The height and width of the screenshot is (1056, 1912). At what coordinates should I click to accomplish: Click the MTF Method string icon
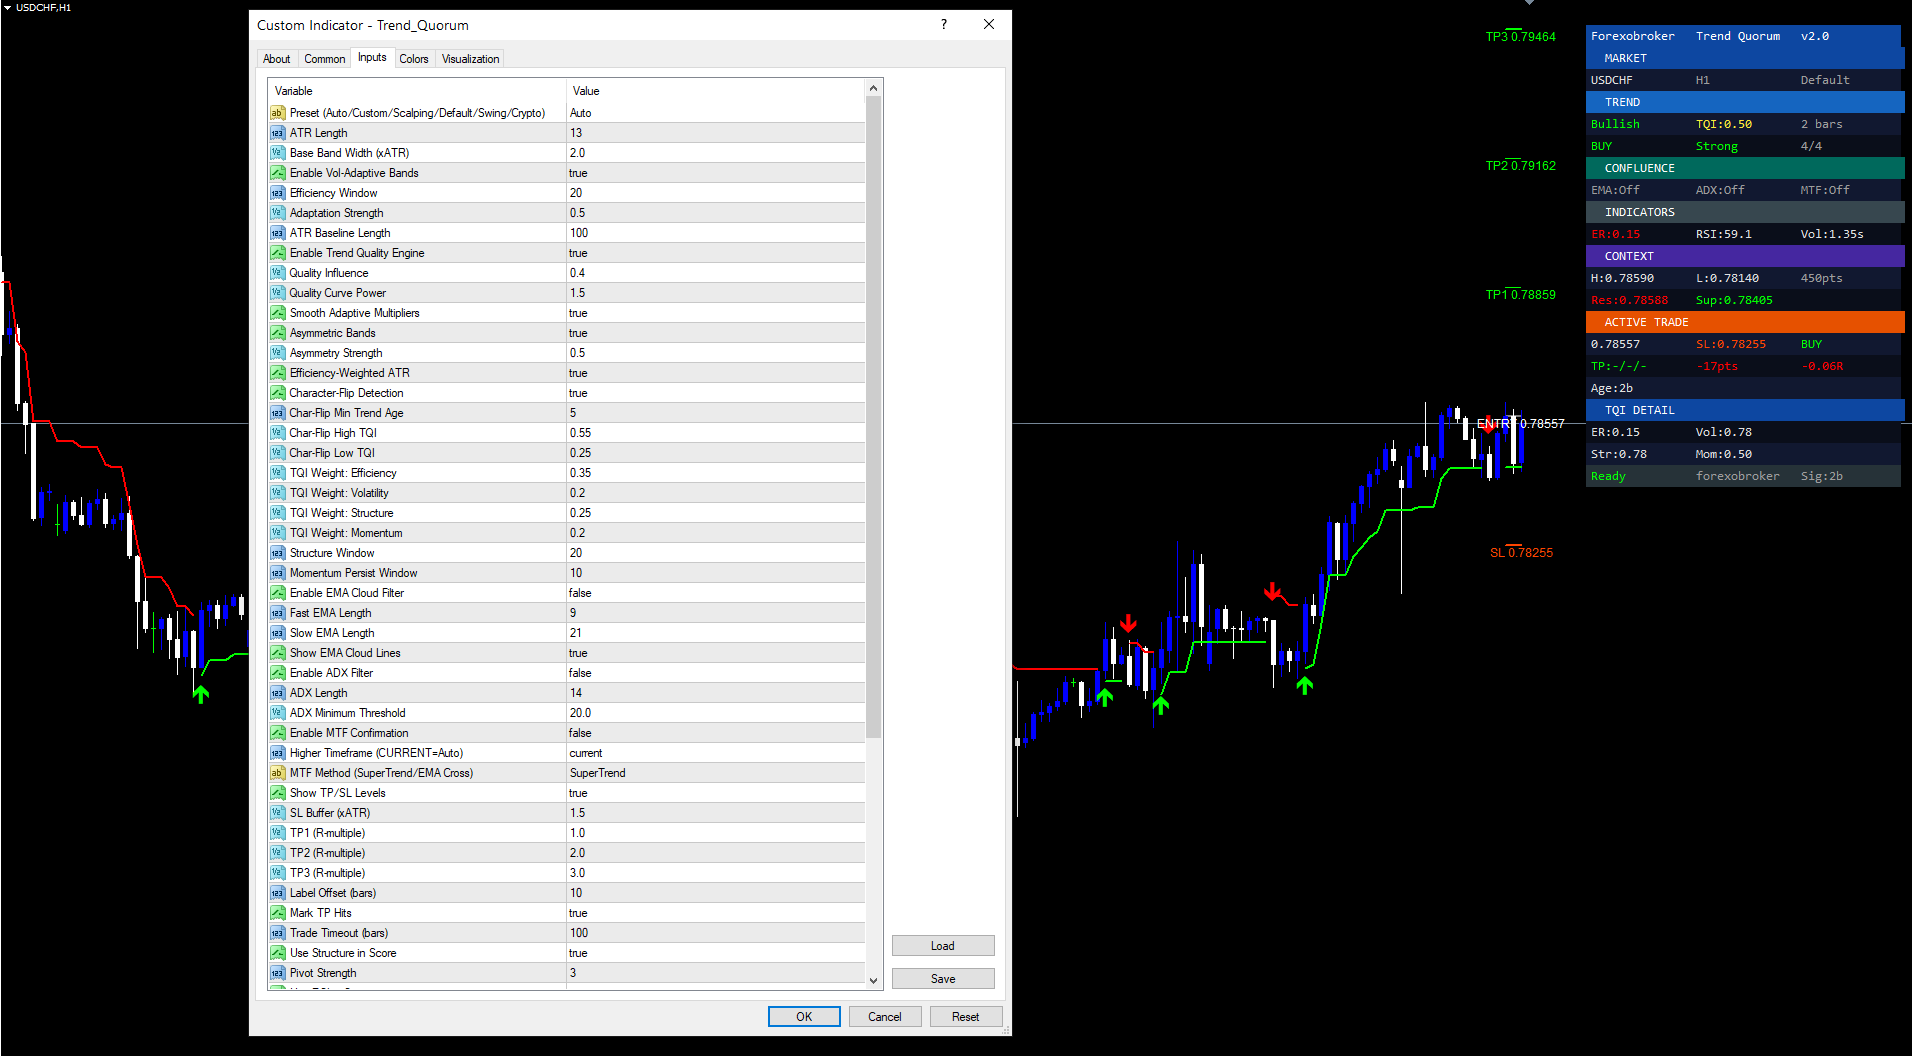[x=277, y=773]
